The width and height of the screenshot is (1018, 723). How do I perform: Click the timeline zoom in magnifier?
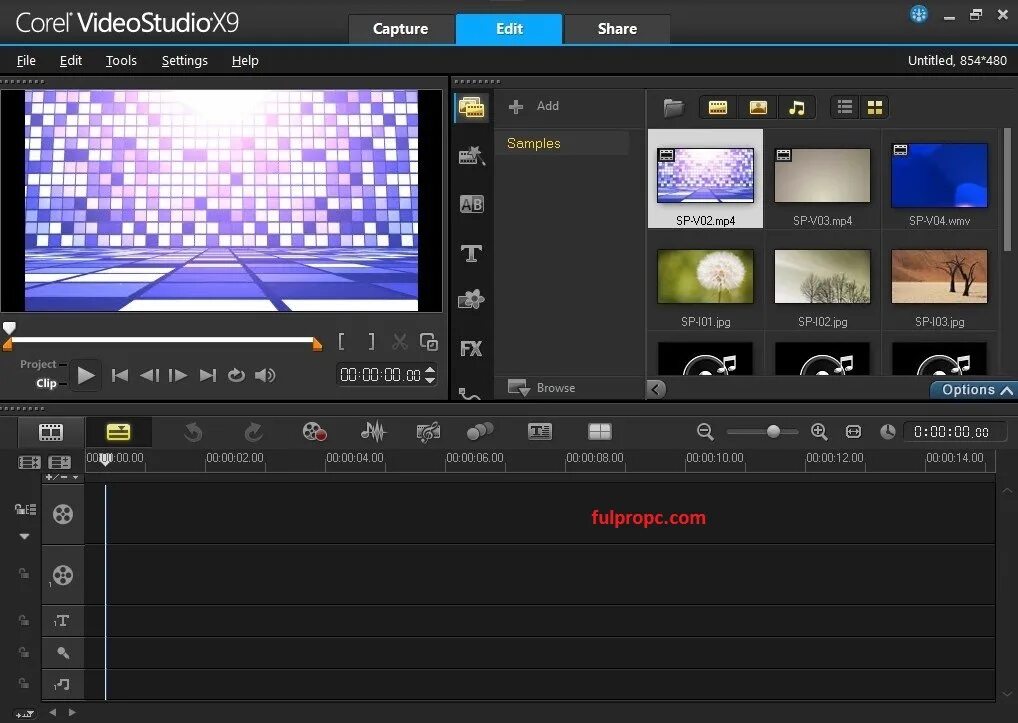tap(819, 432)
